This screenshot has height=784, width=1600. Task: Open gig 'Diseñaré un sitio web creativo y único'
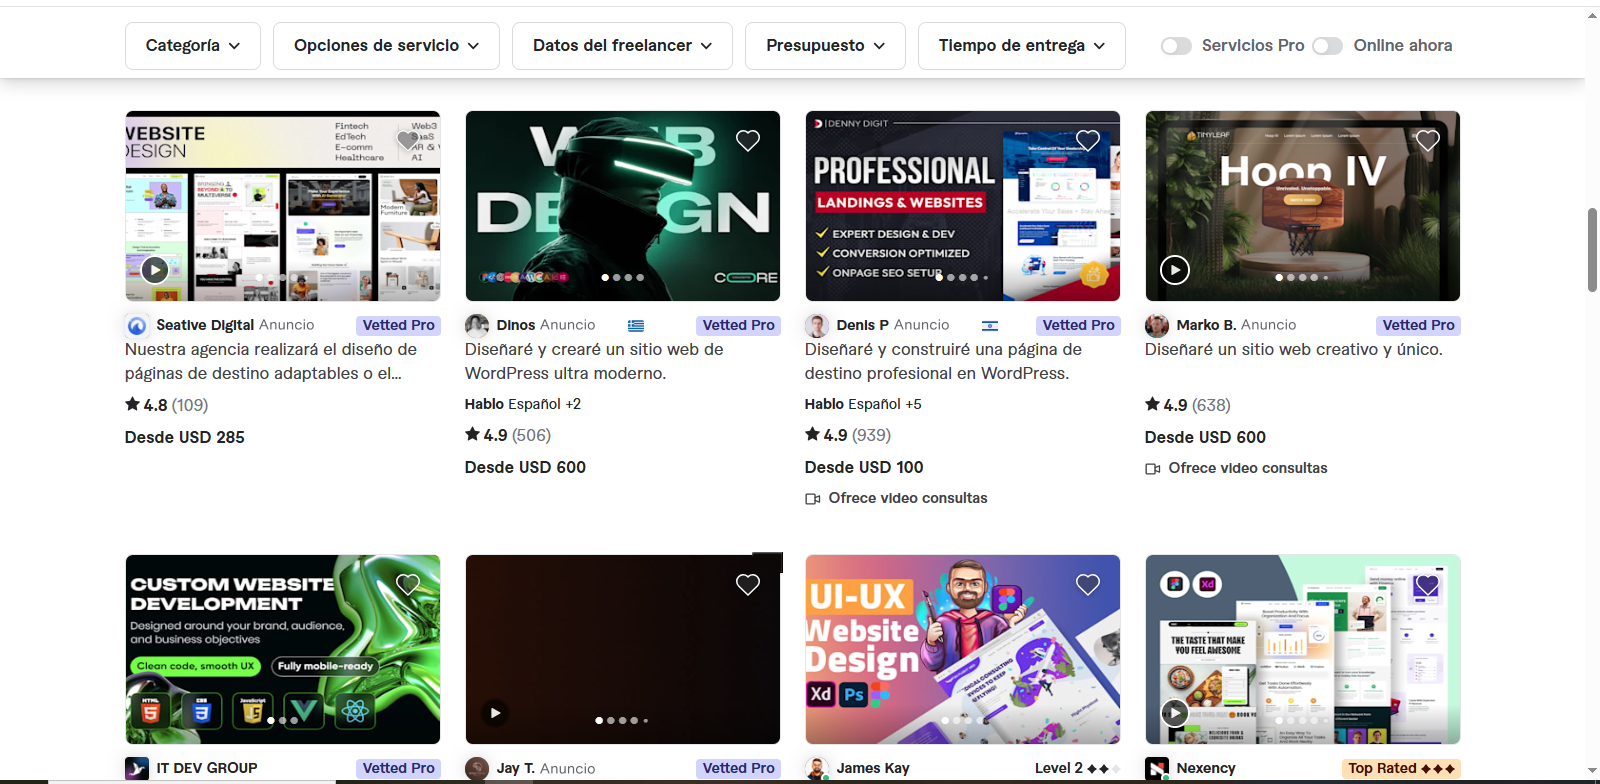click(x=1293, y=350)
